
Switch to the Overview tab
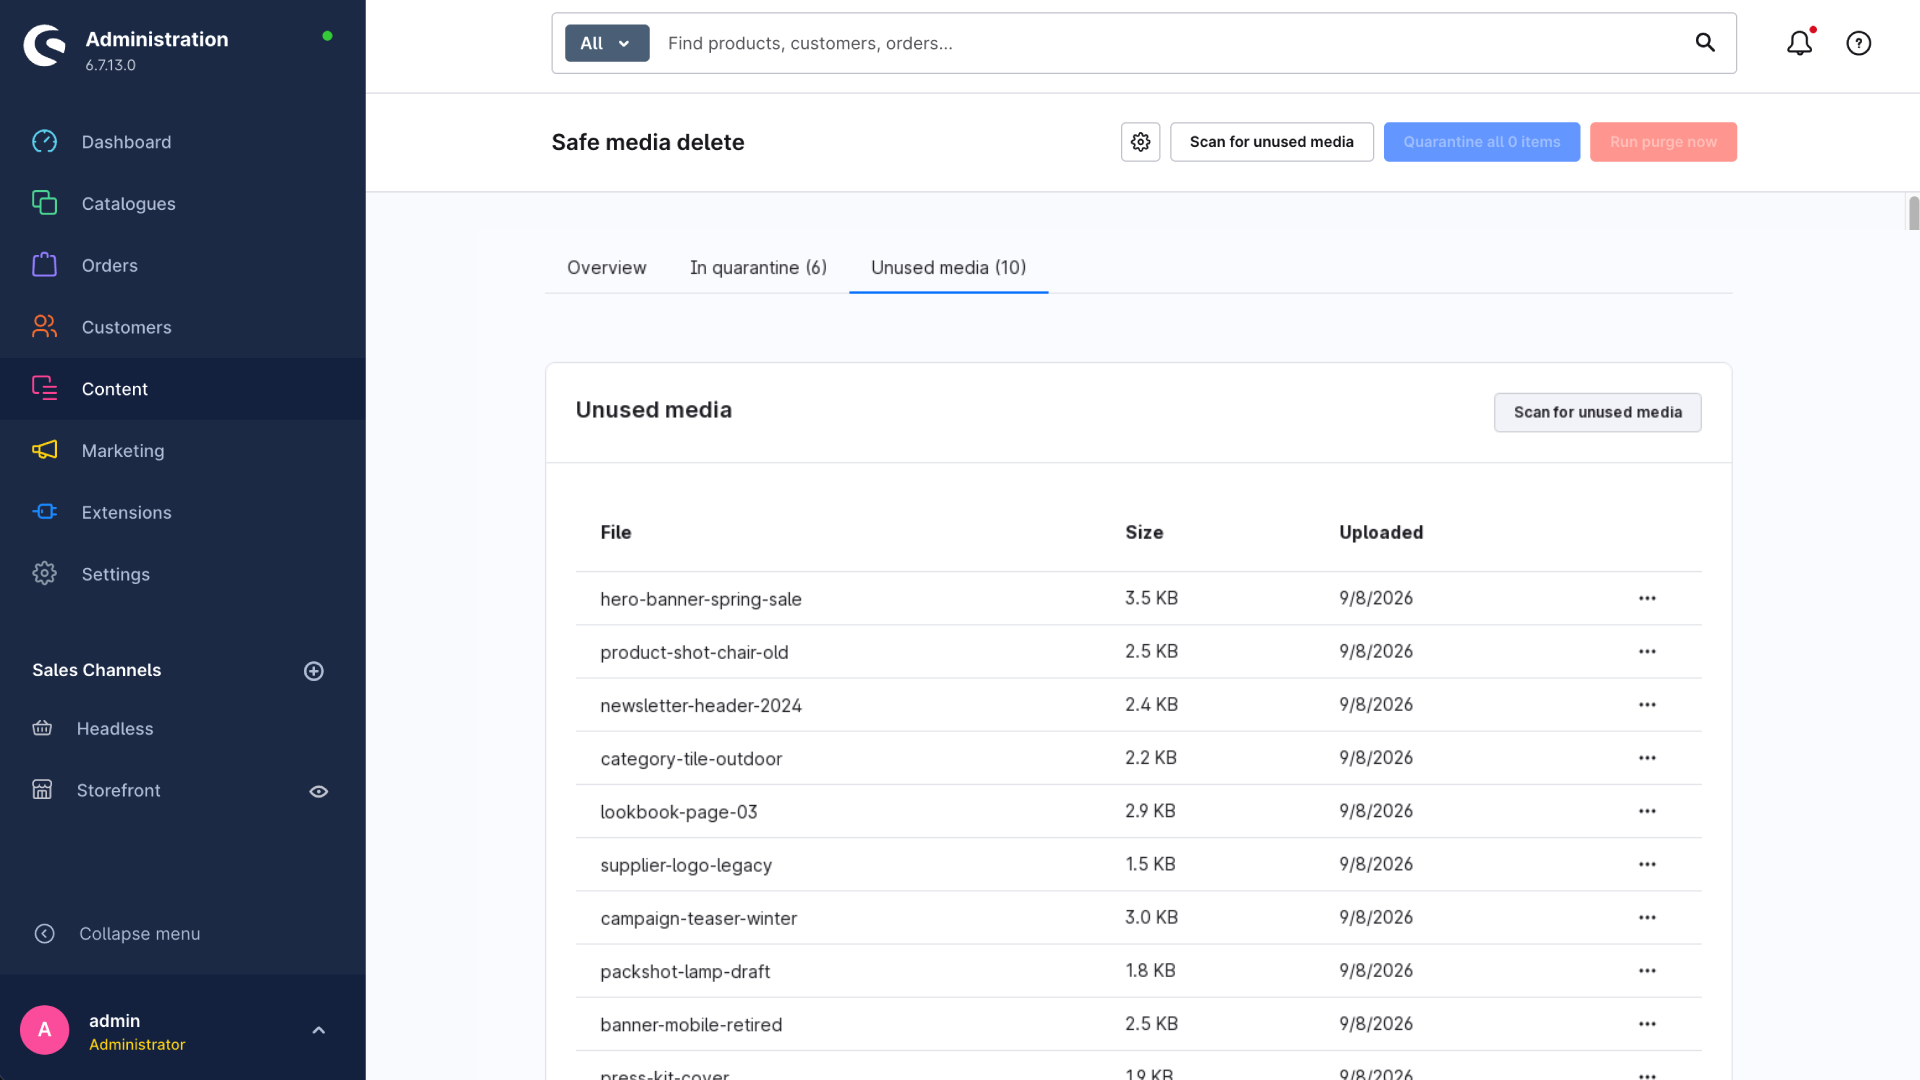(x=607, y=268)
